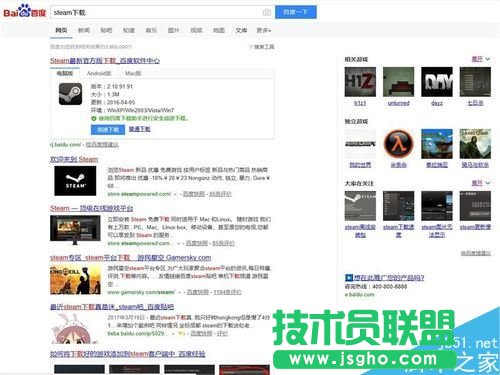Click the e.baidu.com text
500x375 pixels.
point(360,295)
